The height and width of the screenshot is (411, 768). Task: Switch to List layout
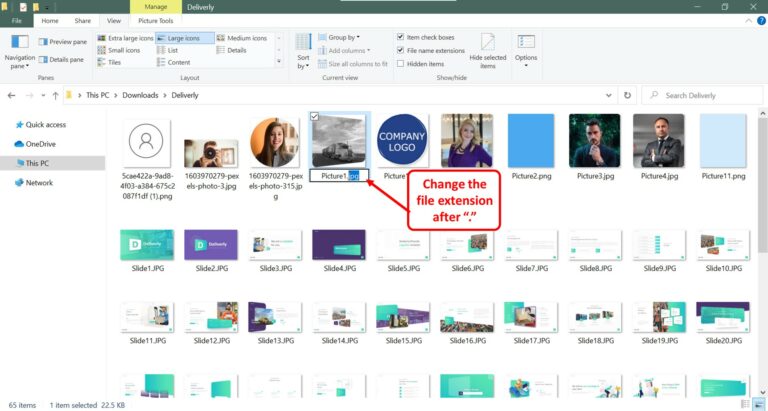pyautogui.click(x=168, y=50)
